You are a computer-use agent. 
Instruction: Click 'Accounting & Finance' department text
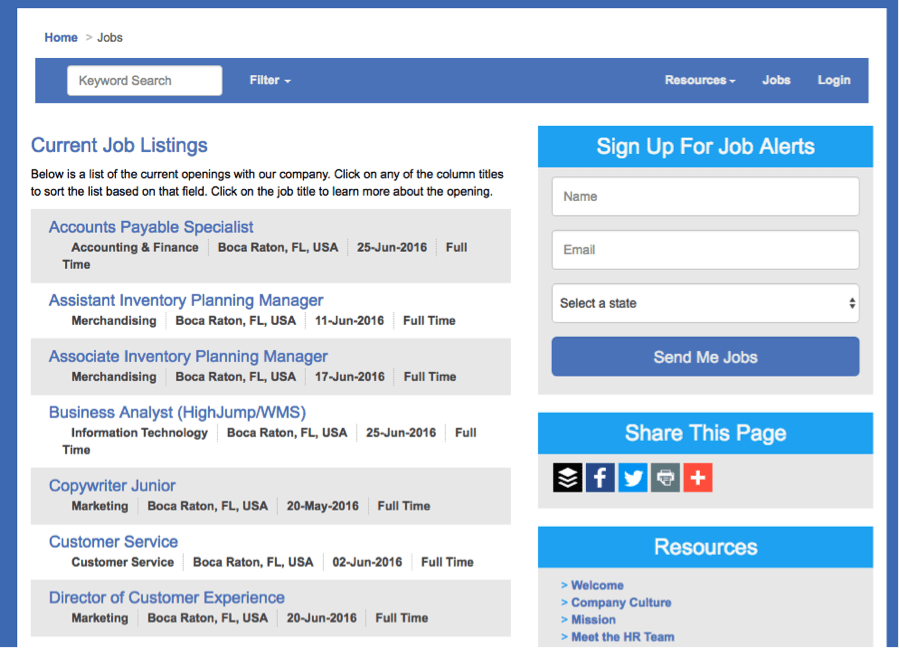click(135, 247)
